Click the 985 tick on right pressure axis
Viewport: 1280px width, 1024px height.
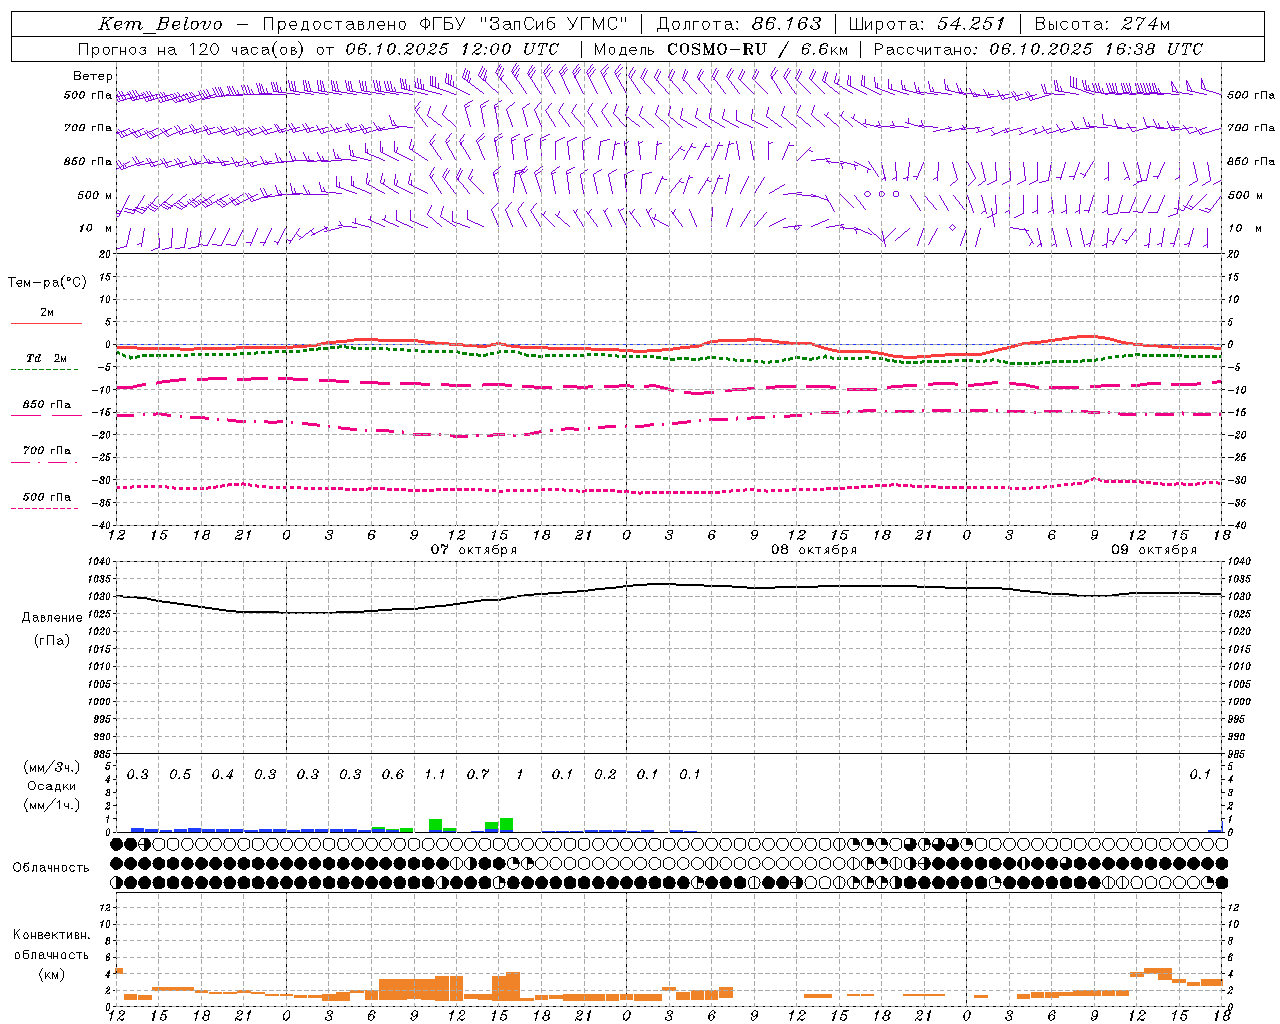pyautogui.click(x=1238, y=754)
